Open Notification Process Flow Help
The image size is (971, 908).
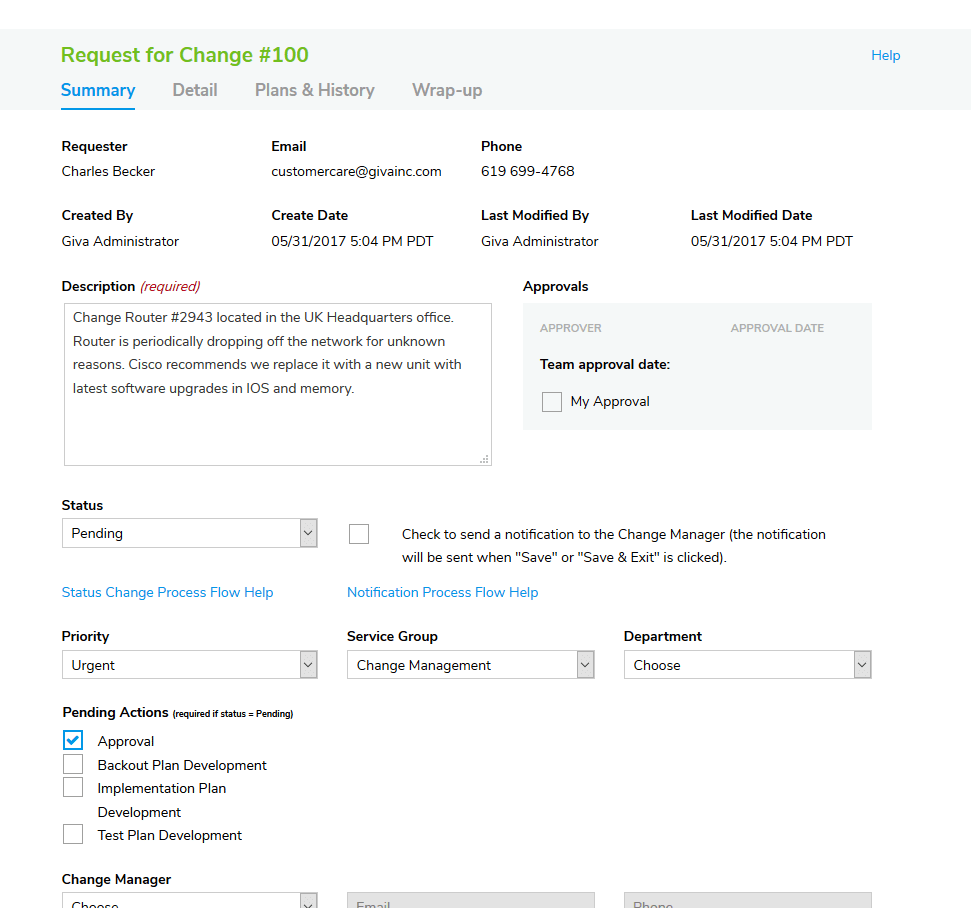(x=442, y=592)
